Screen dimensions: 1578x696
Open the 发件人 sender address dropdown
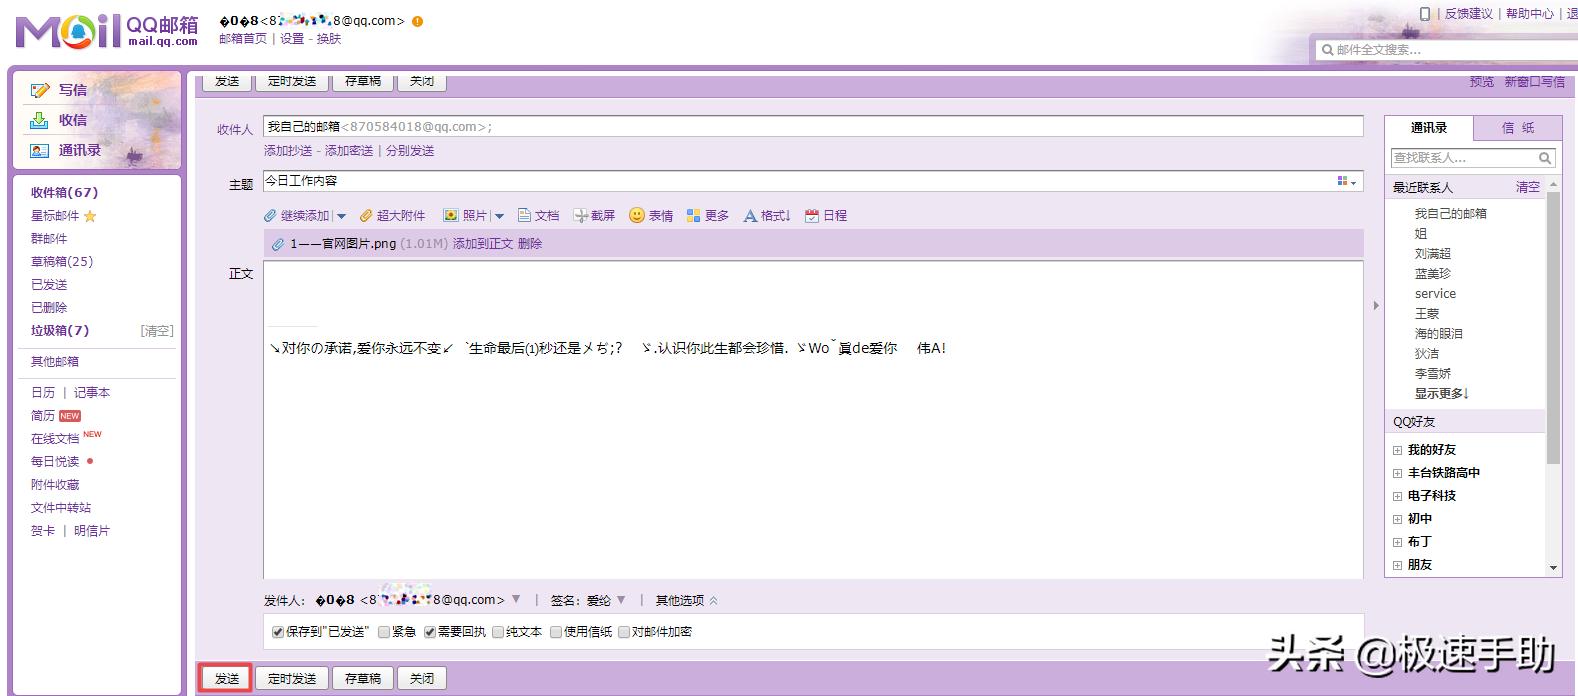coord(516,600)
